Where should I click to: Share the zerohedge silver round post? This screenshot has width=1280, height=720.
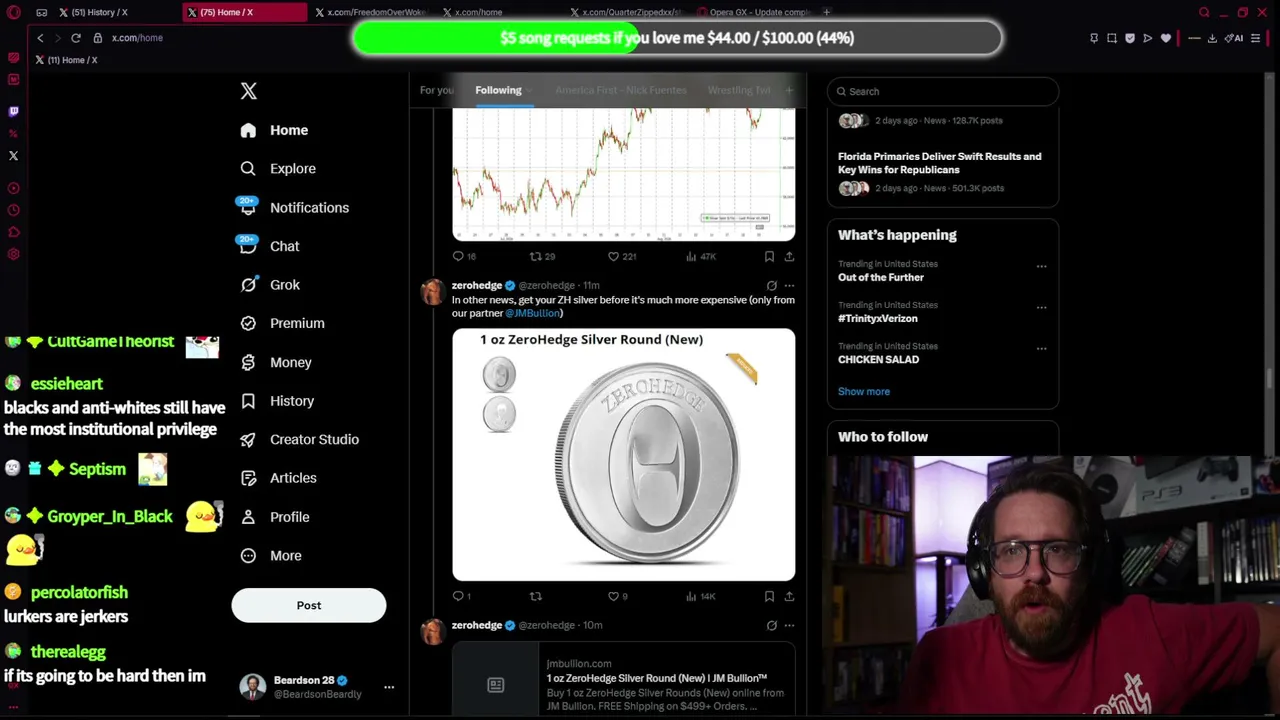(x=789, y=596)
